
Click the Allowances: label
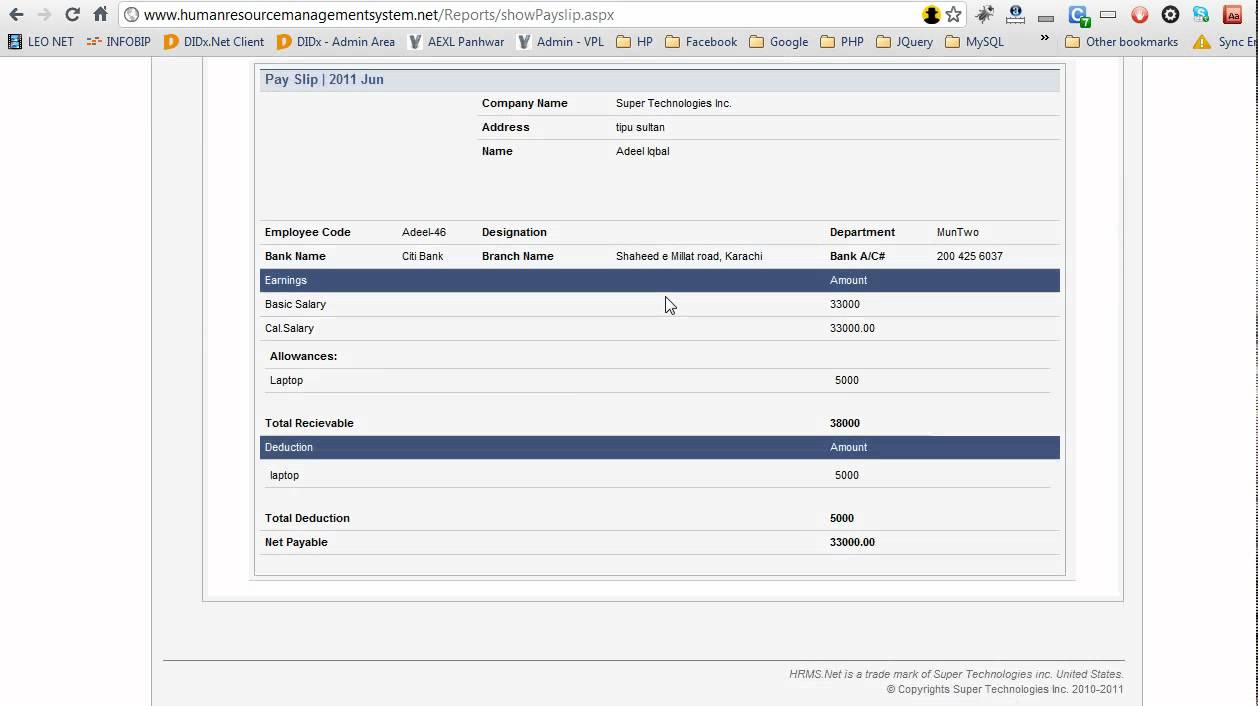303,356
